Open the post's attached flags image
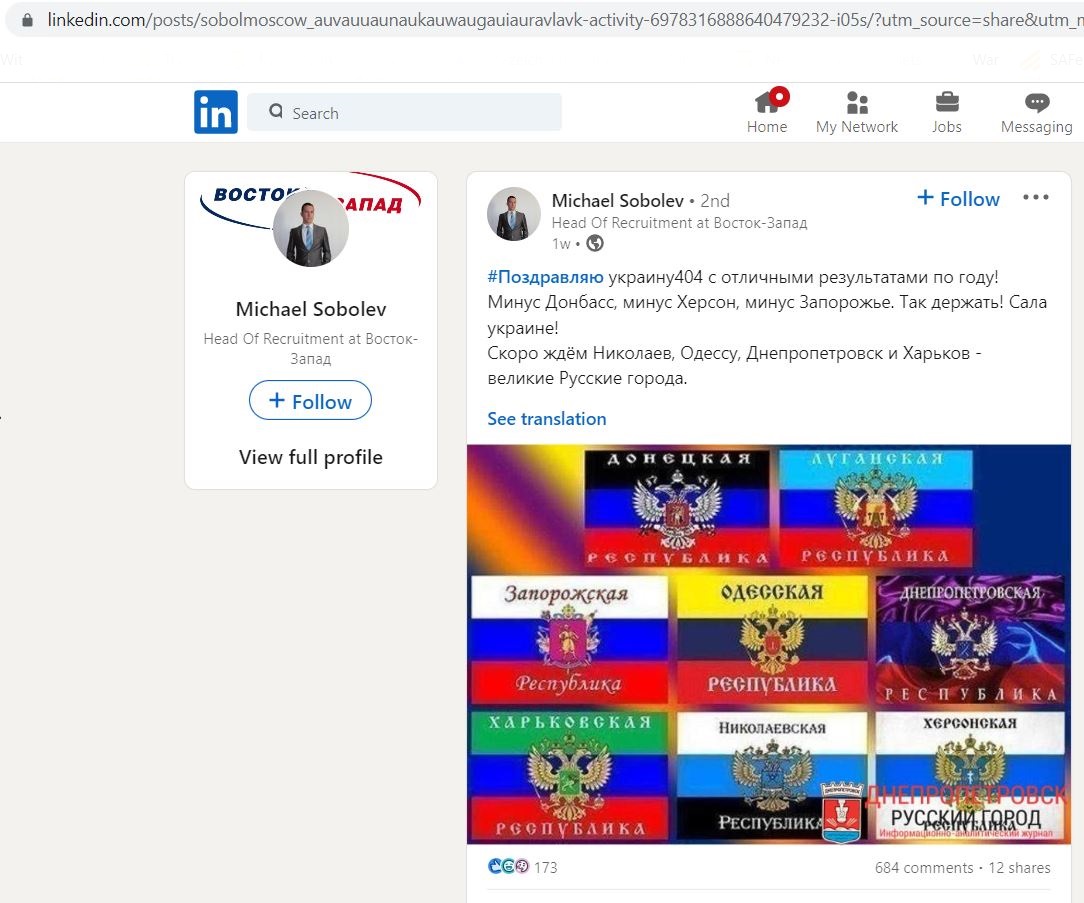Viewport: 1084px width, 903px height. (769, 644)
